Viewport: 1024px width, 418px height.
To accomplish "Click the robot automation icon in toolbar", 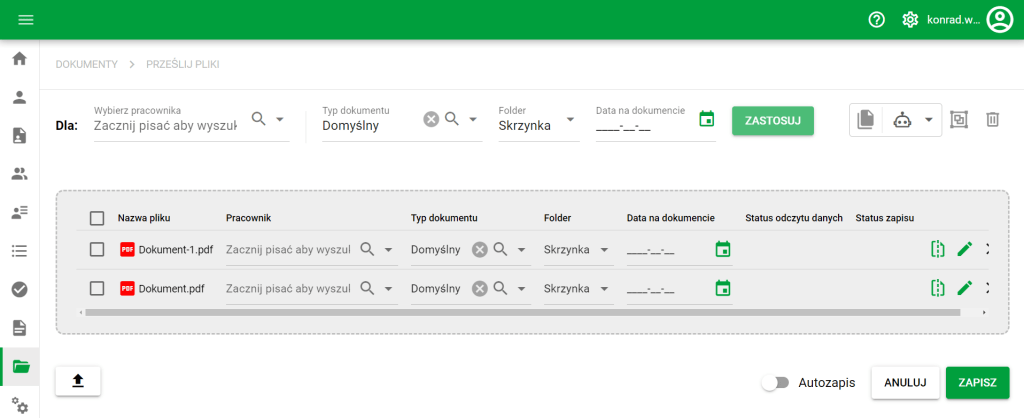I will (902, 120).
